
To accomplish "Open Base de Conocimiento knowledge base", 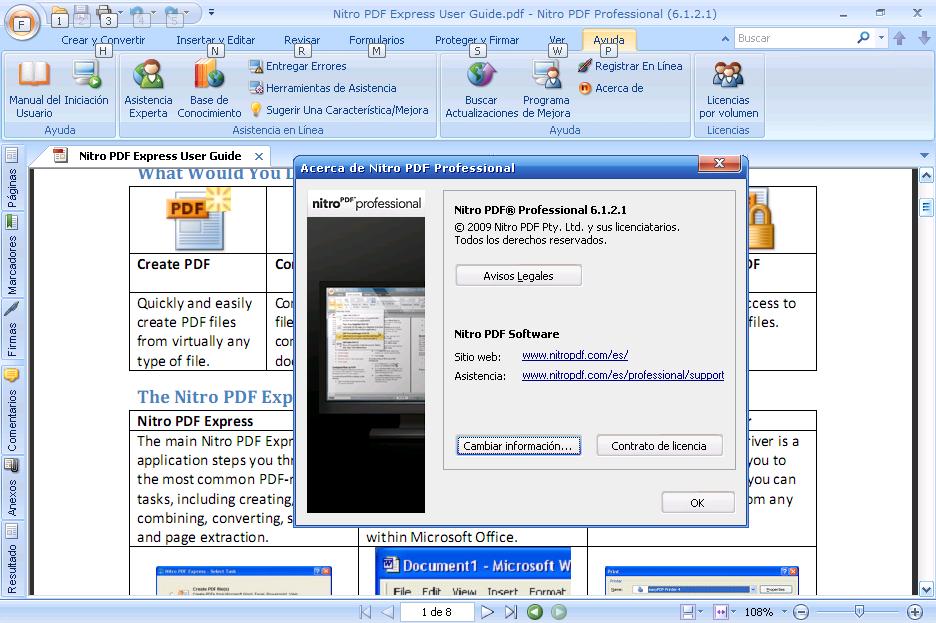I will click(x=209, y=88).
